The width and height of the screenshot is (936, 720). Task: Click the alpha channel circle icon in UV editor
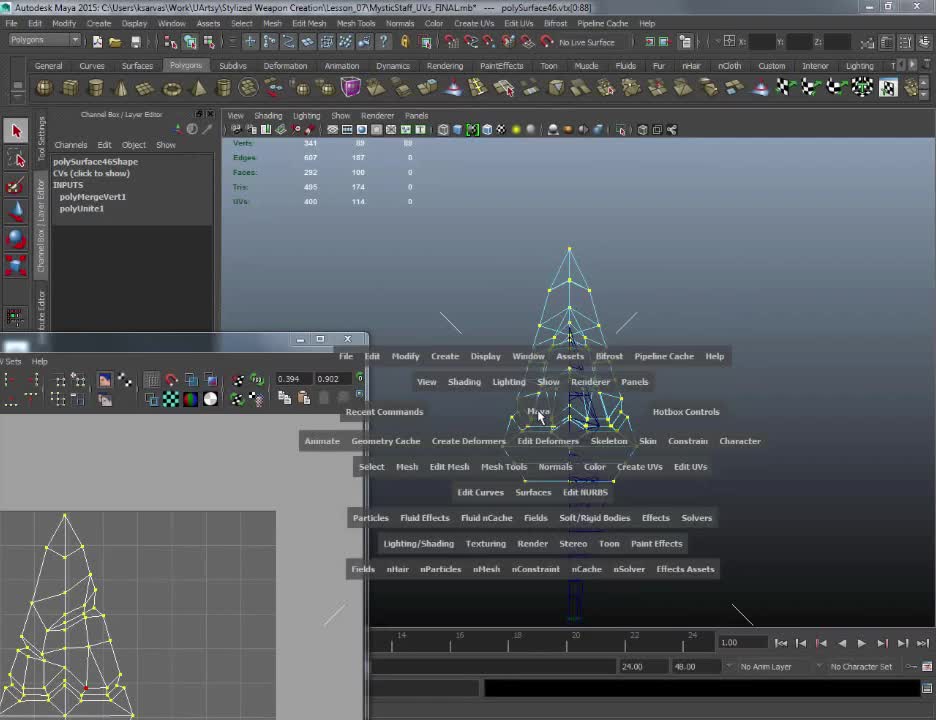pyautogui.click(x=210, y=399)
